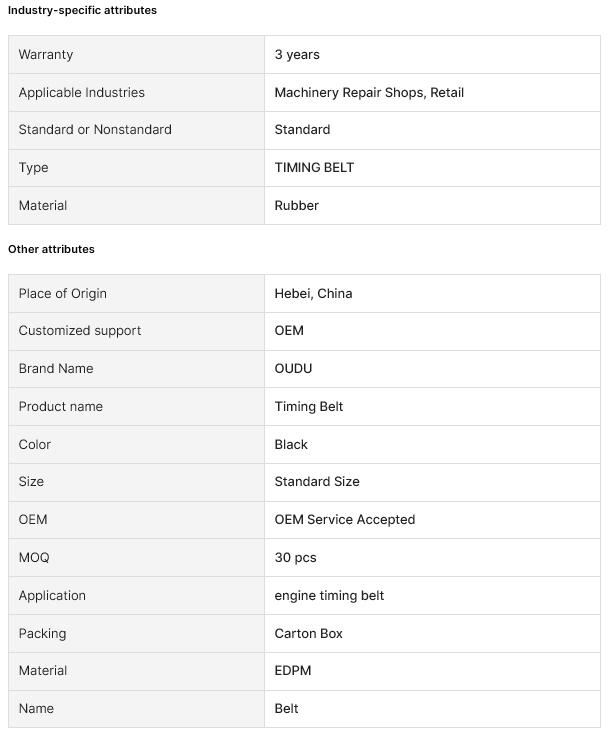Select the "3 years" warranty value

tap(297, 55)
